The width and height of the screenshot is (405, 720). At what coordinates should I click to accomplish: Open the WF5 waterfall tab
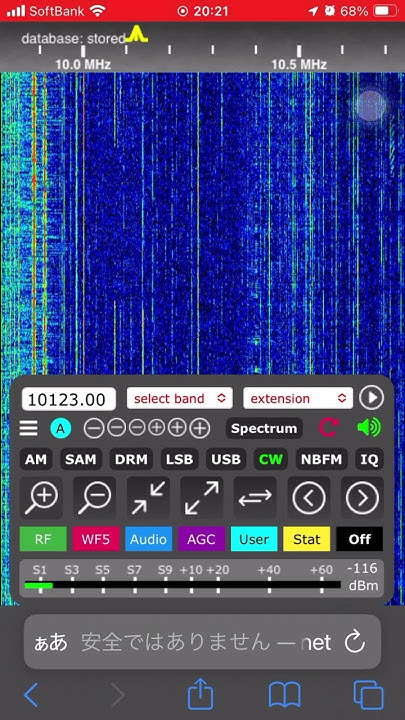96,539
